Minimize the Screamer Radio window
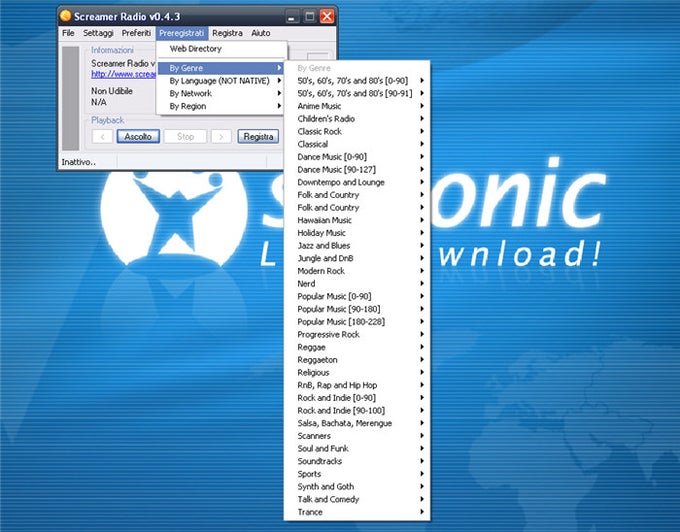The image size is (680, 532). point(292,17)
